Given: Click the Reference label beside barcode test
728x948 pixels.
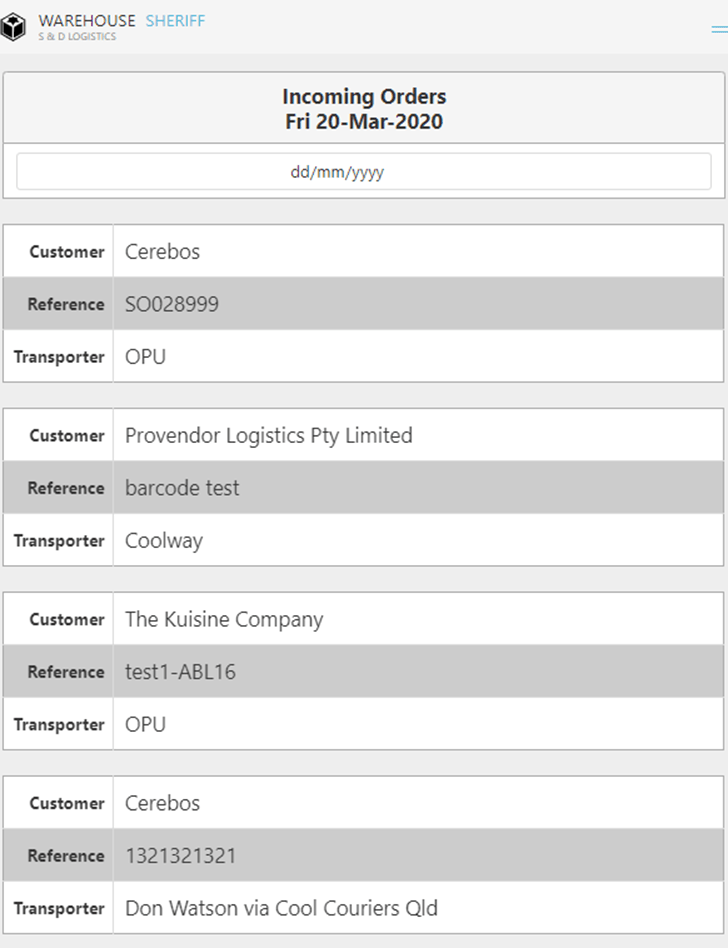Looking at the screenshot, I should (66, 488).
